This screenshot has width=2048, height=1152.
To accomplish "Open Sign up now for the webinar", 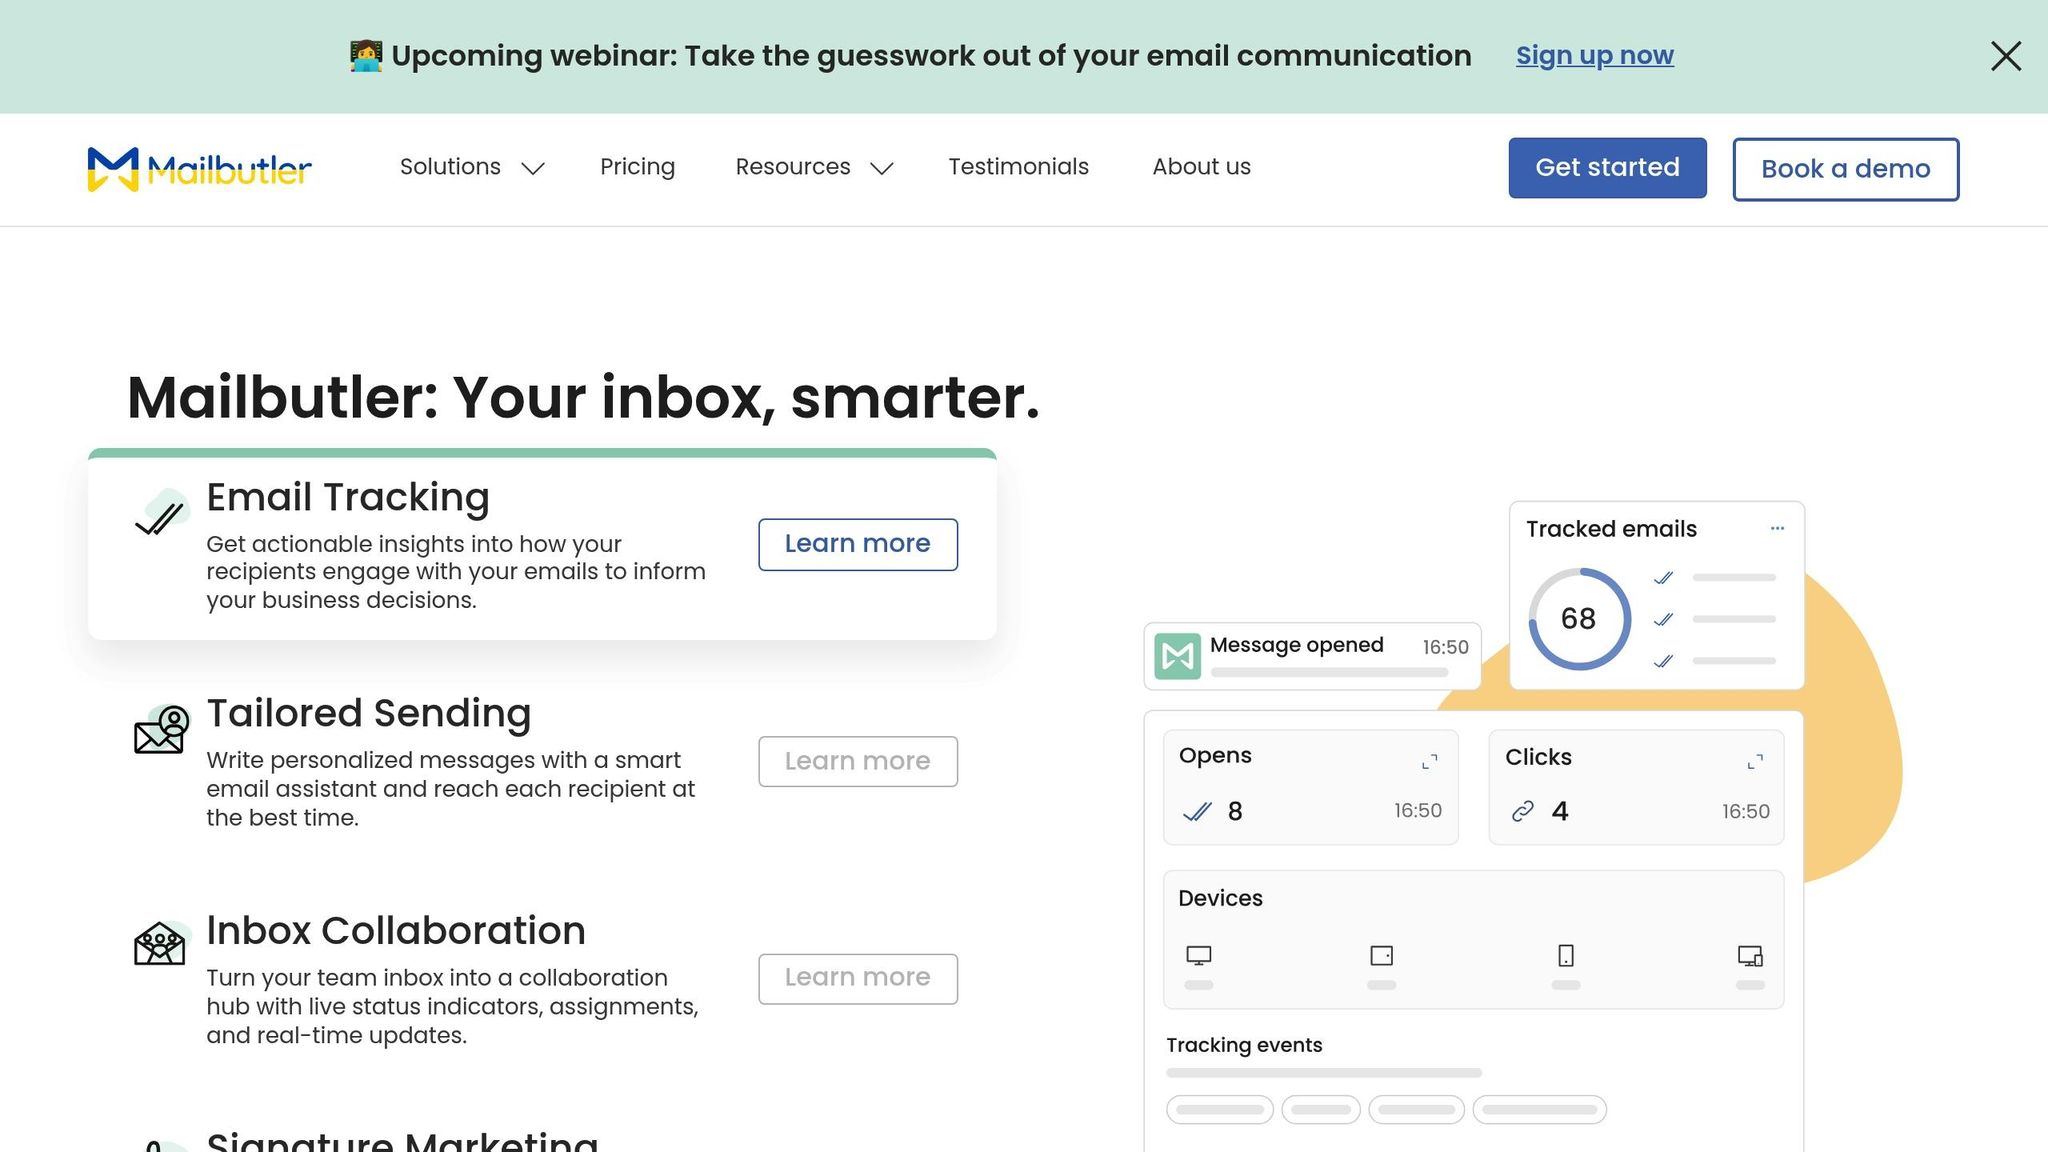I will pos(1594,55).
